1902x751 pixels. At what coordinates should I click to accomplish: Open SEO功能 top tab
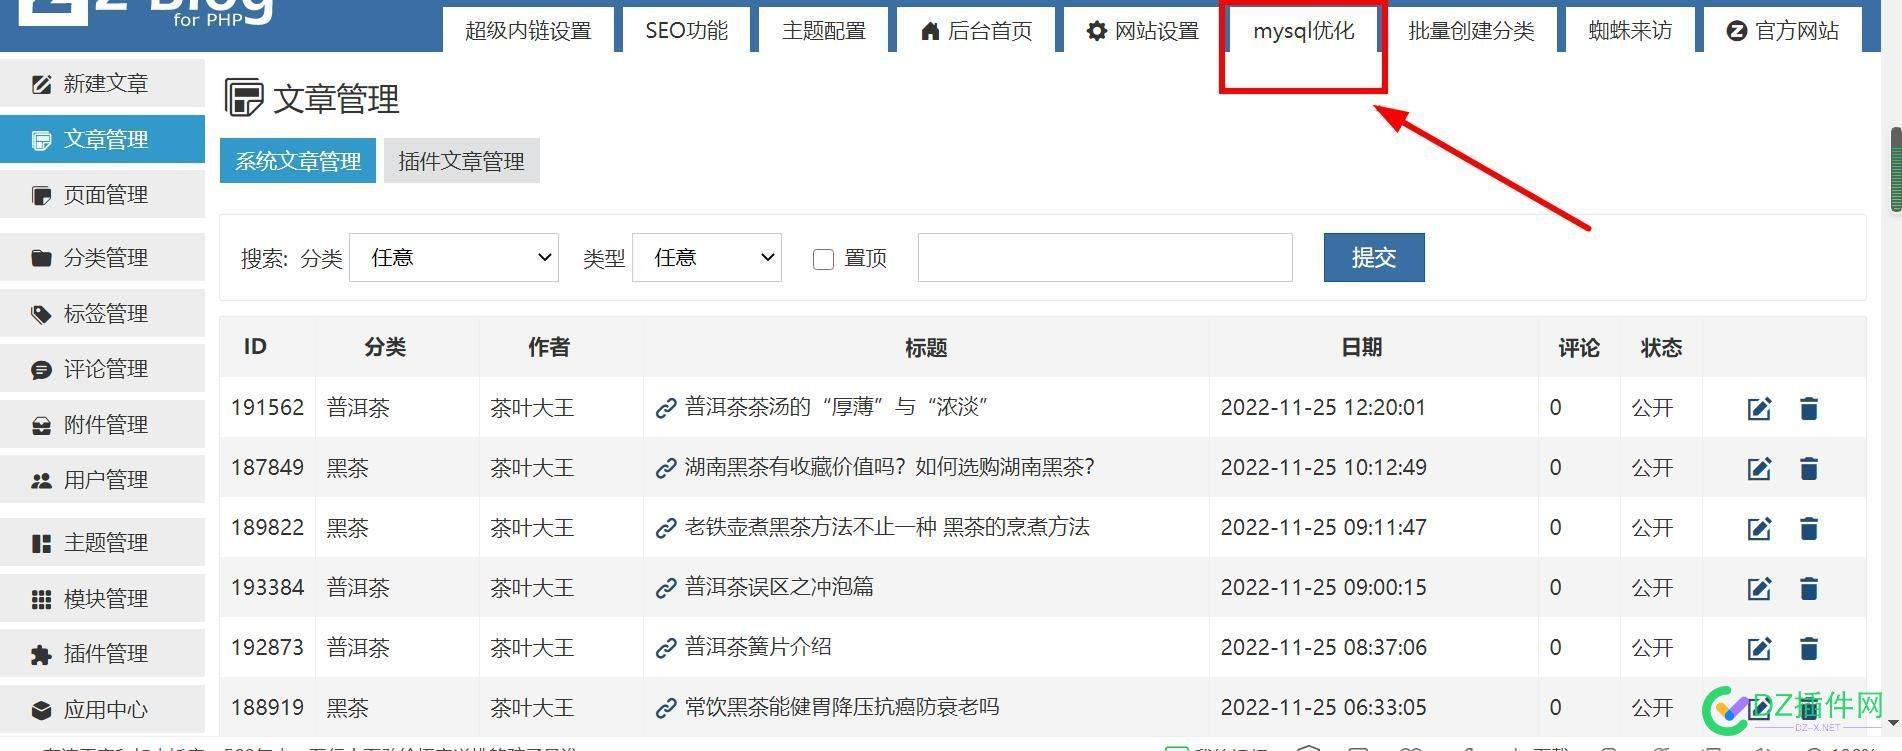pyautogui.click(x=686, y=30)
